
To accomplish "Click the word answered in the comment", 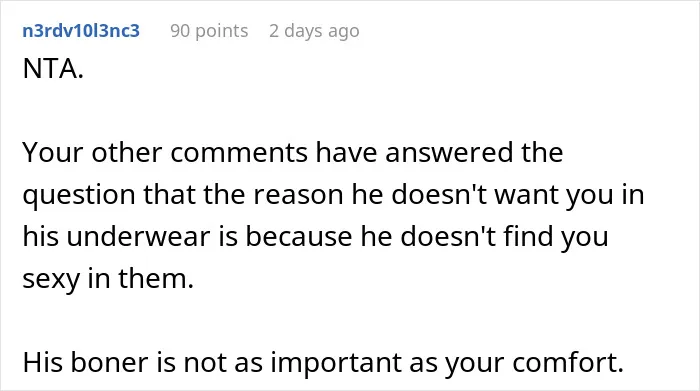I will [449, 153].
